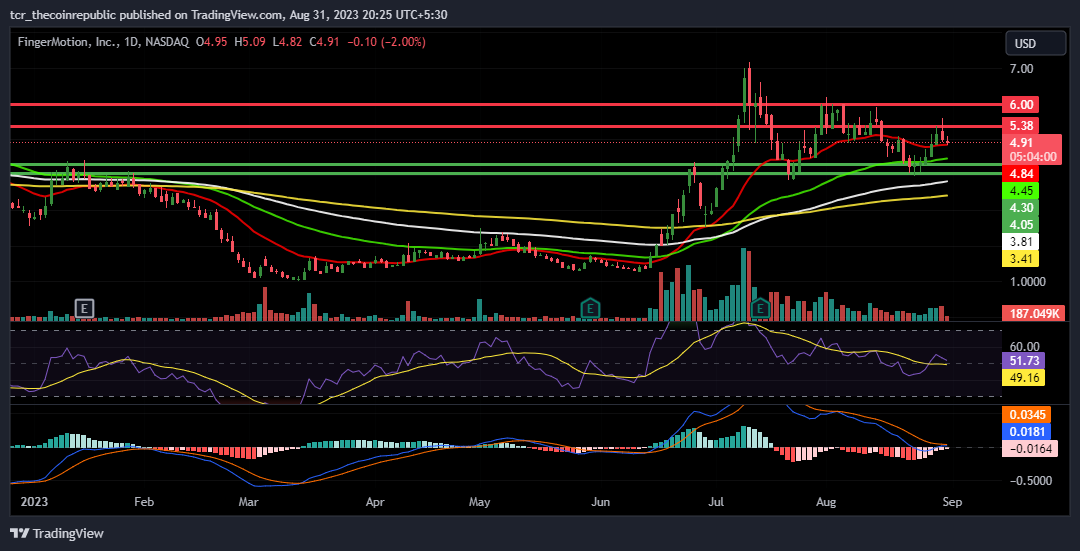This screenshot has width=1080, height=551.
Task: Select the purple 51.73 RSI value label
Action: pos(1024,360)
